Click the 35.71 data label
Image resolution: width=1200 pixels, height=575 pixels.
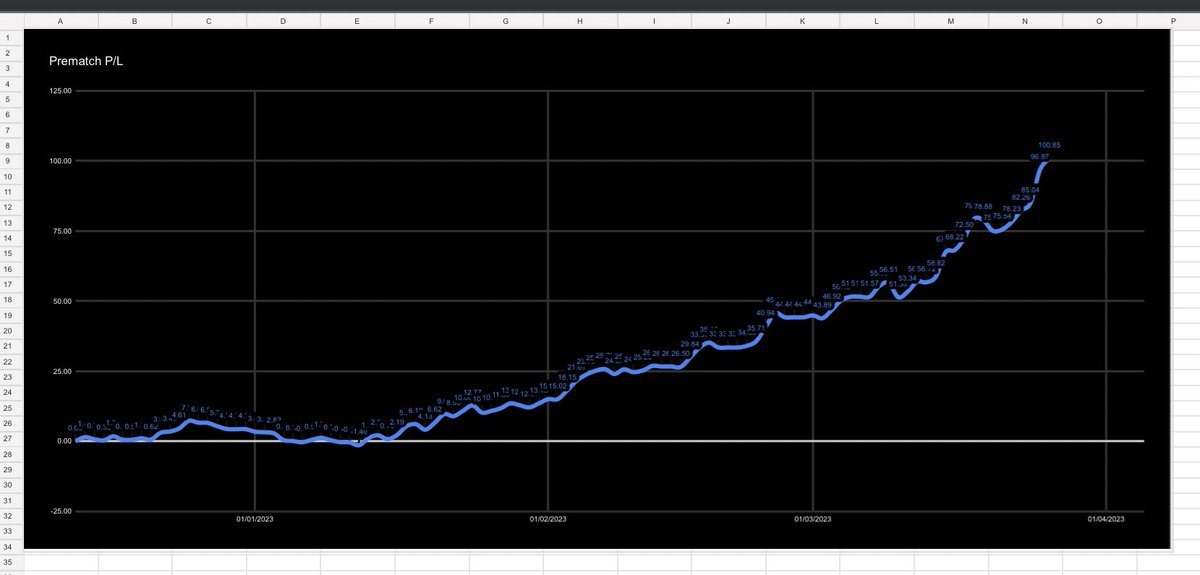pyautogui.click(x=757, y=327)
